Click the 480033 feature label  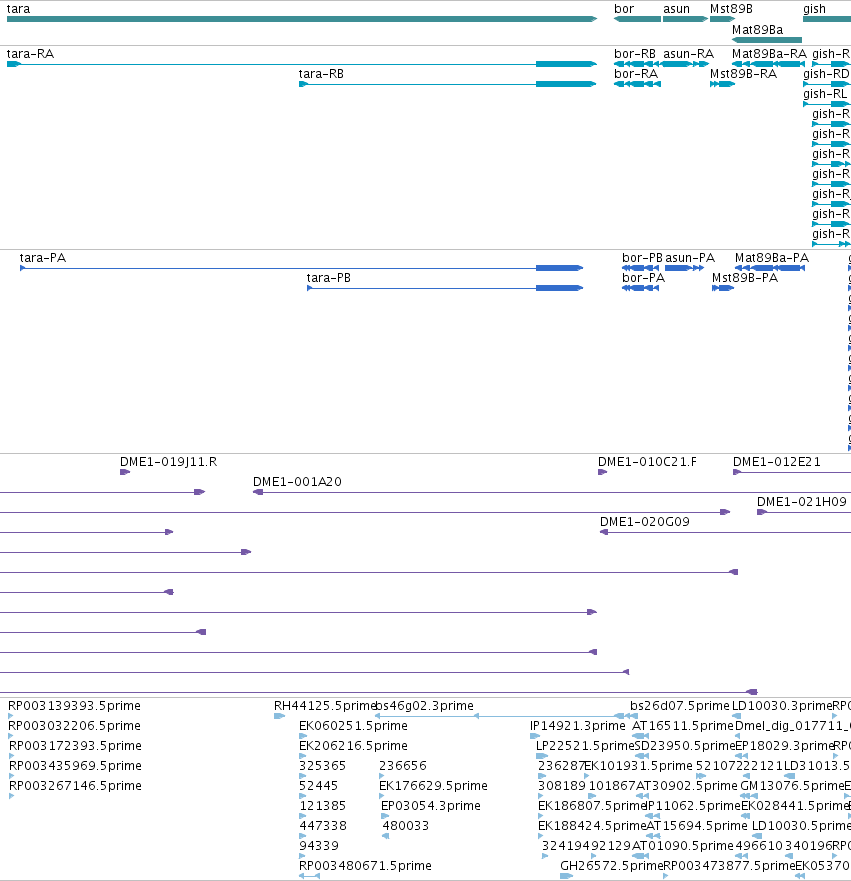[406, 826]
